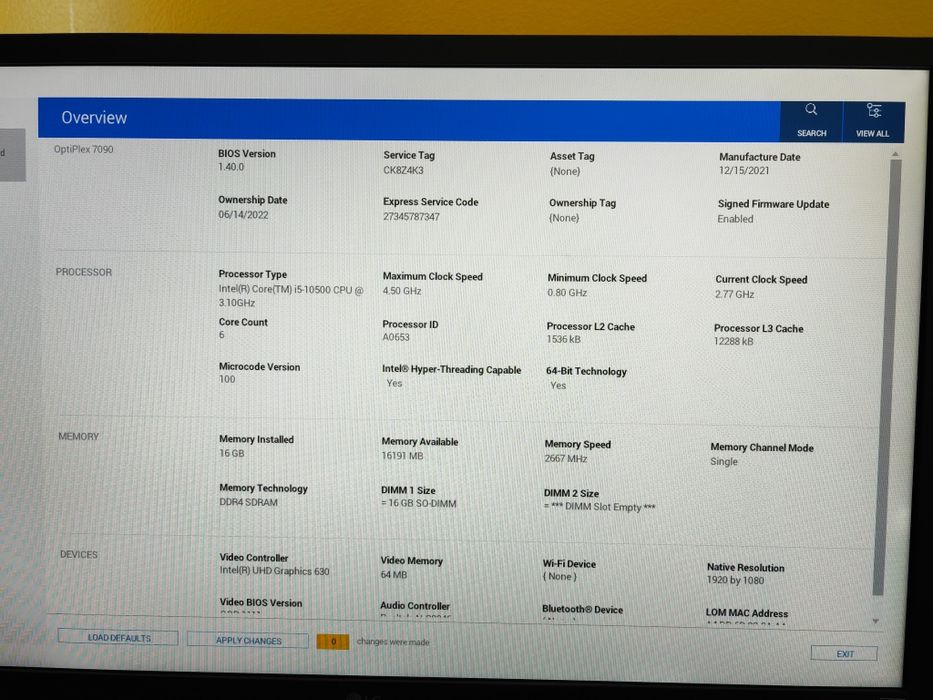Click Hyper-Threading Capable Yes value
The image size is (933, 700).
point(394,383)
